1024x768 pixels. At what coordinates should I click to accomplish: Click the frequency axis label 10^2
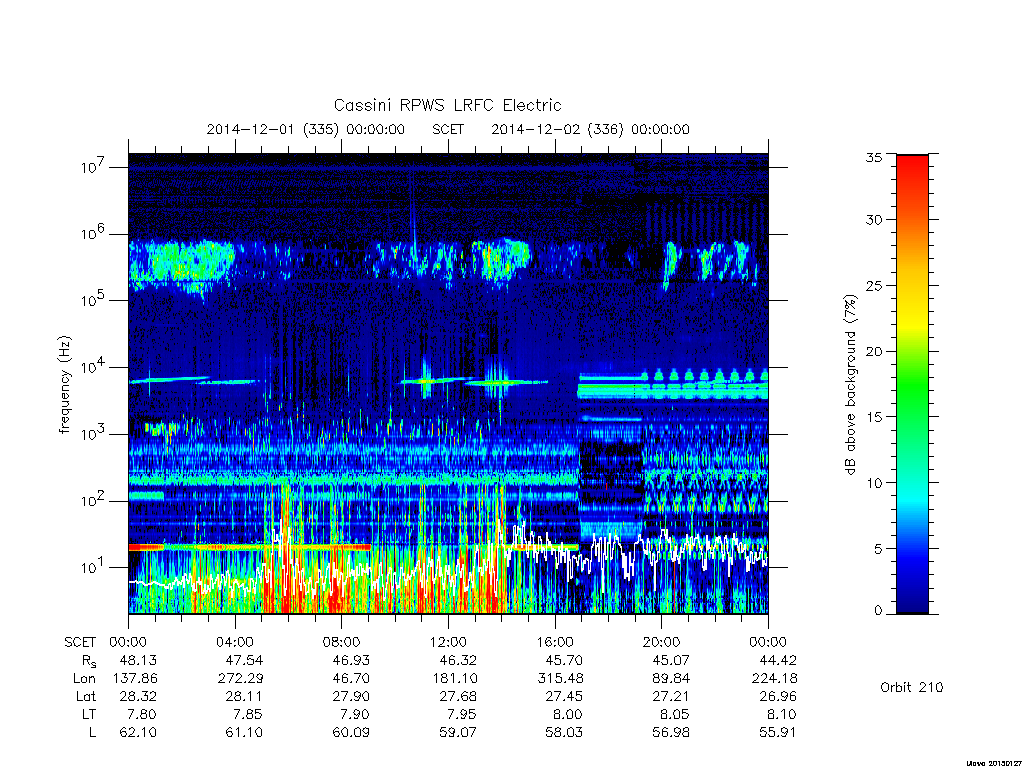(x=93, y=500)
